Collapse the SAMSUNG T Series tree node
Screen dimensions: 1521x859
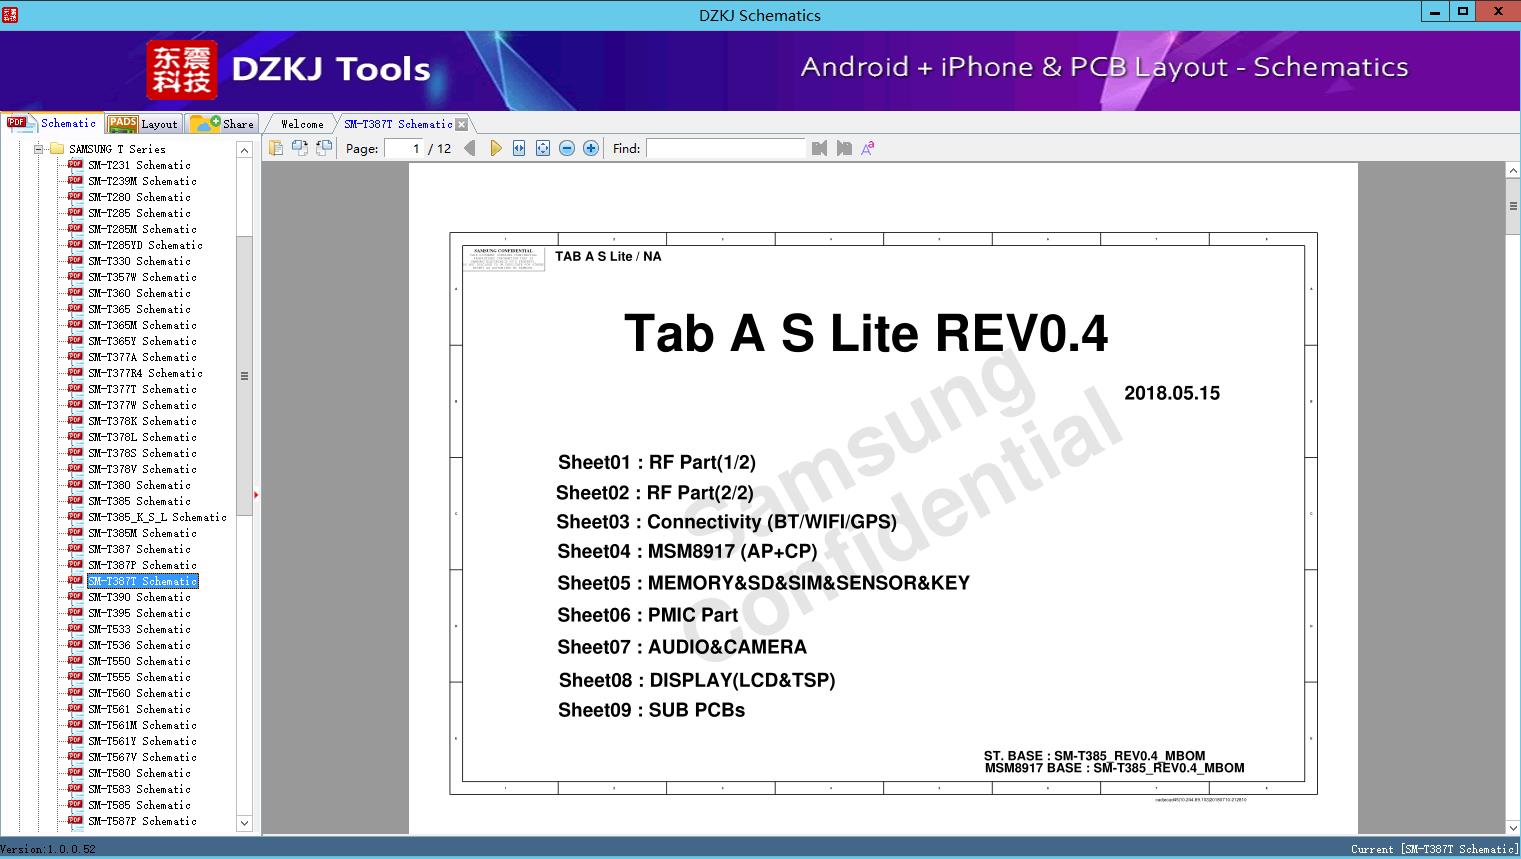pos(39,149)
